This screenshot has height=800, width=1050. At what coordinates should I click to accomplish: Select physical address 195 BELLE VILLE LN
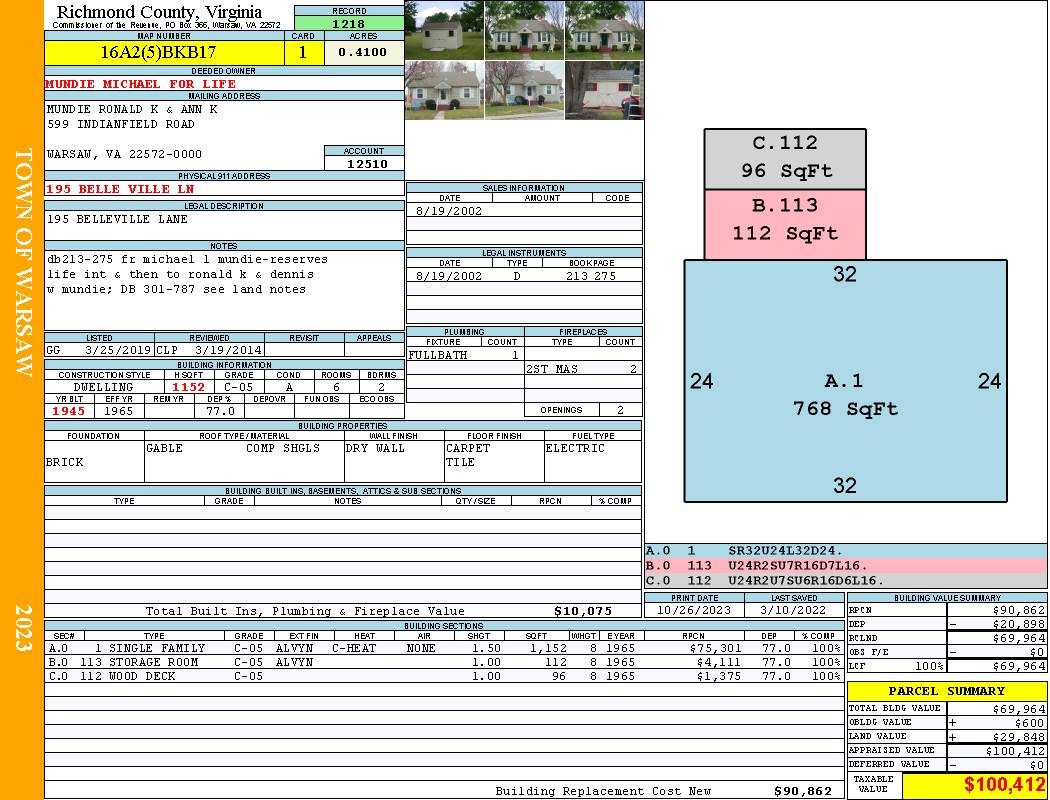(119, 189)
